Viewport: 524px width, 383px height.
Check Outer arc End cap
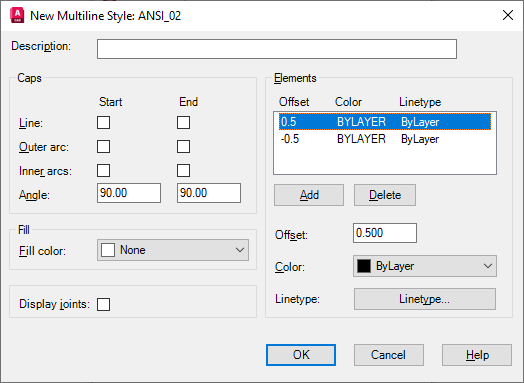point(183,146)
